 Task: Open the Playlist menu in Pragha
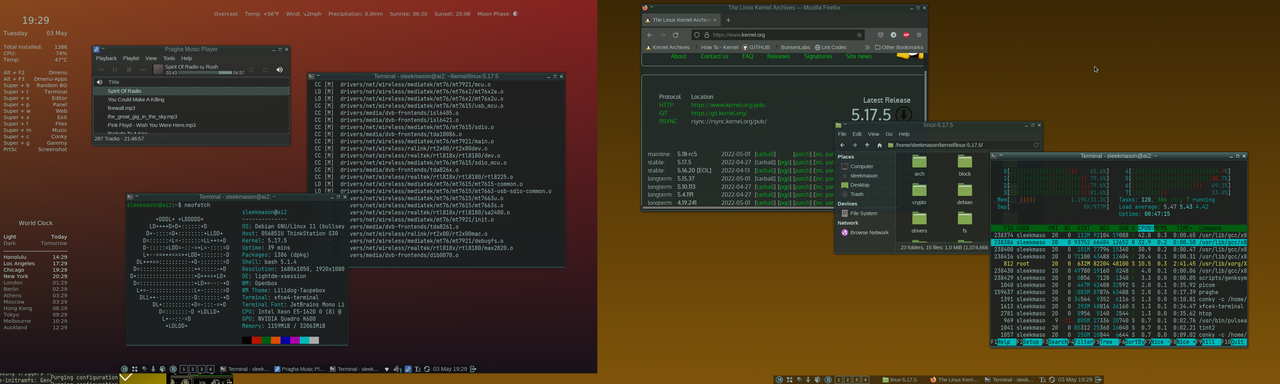click(131, 58)
